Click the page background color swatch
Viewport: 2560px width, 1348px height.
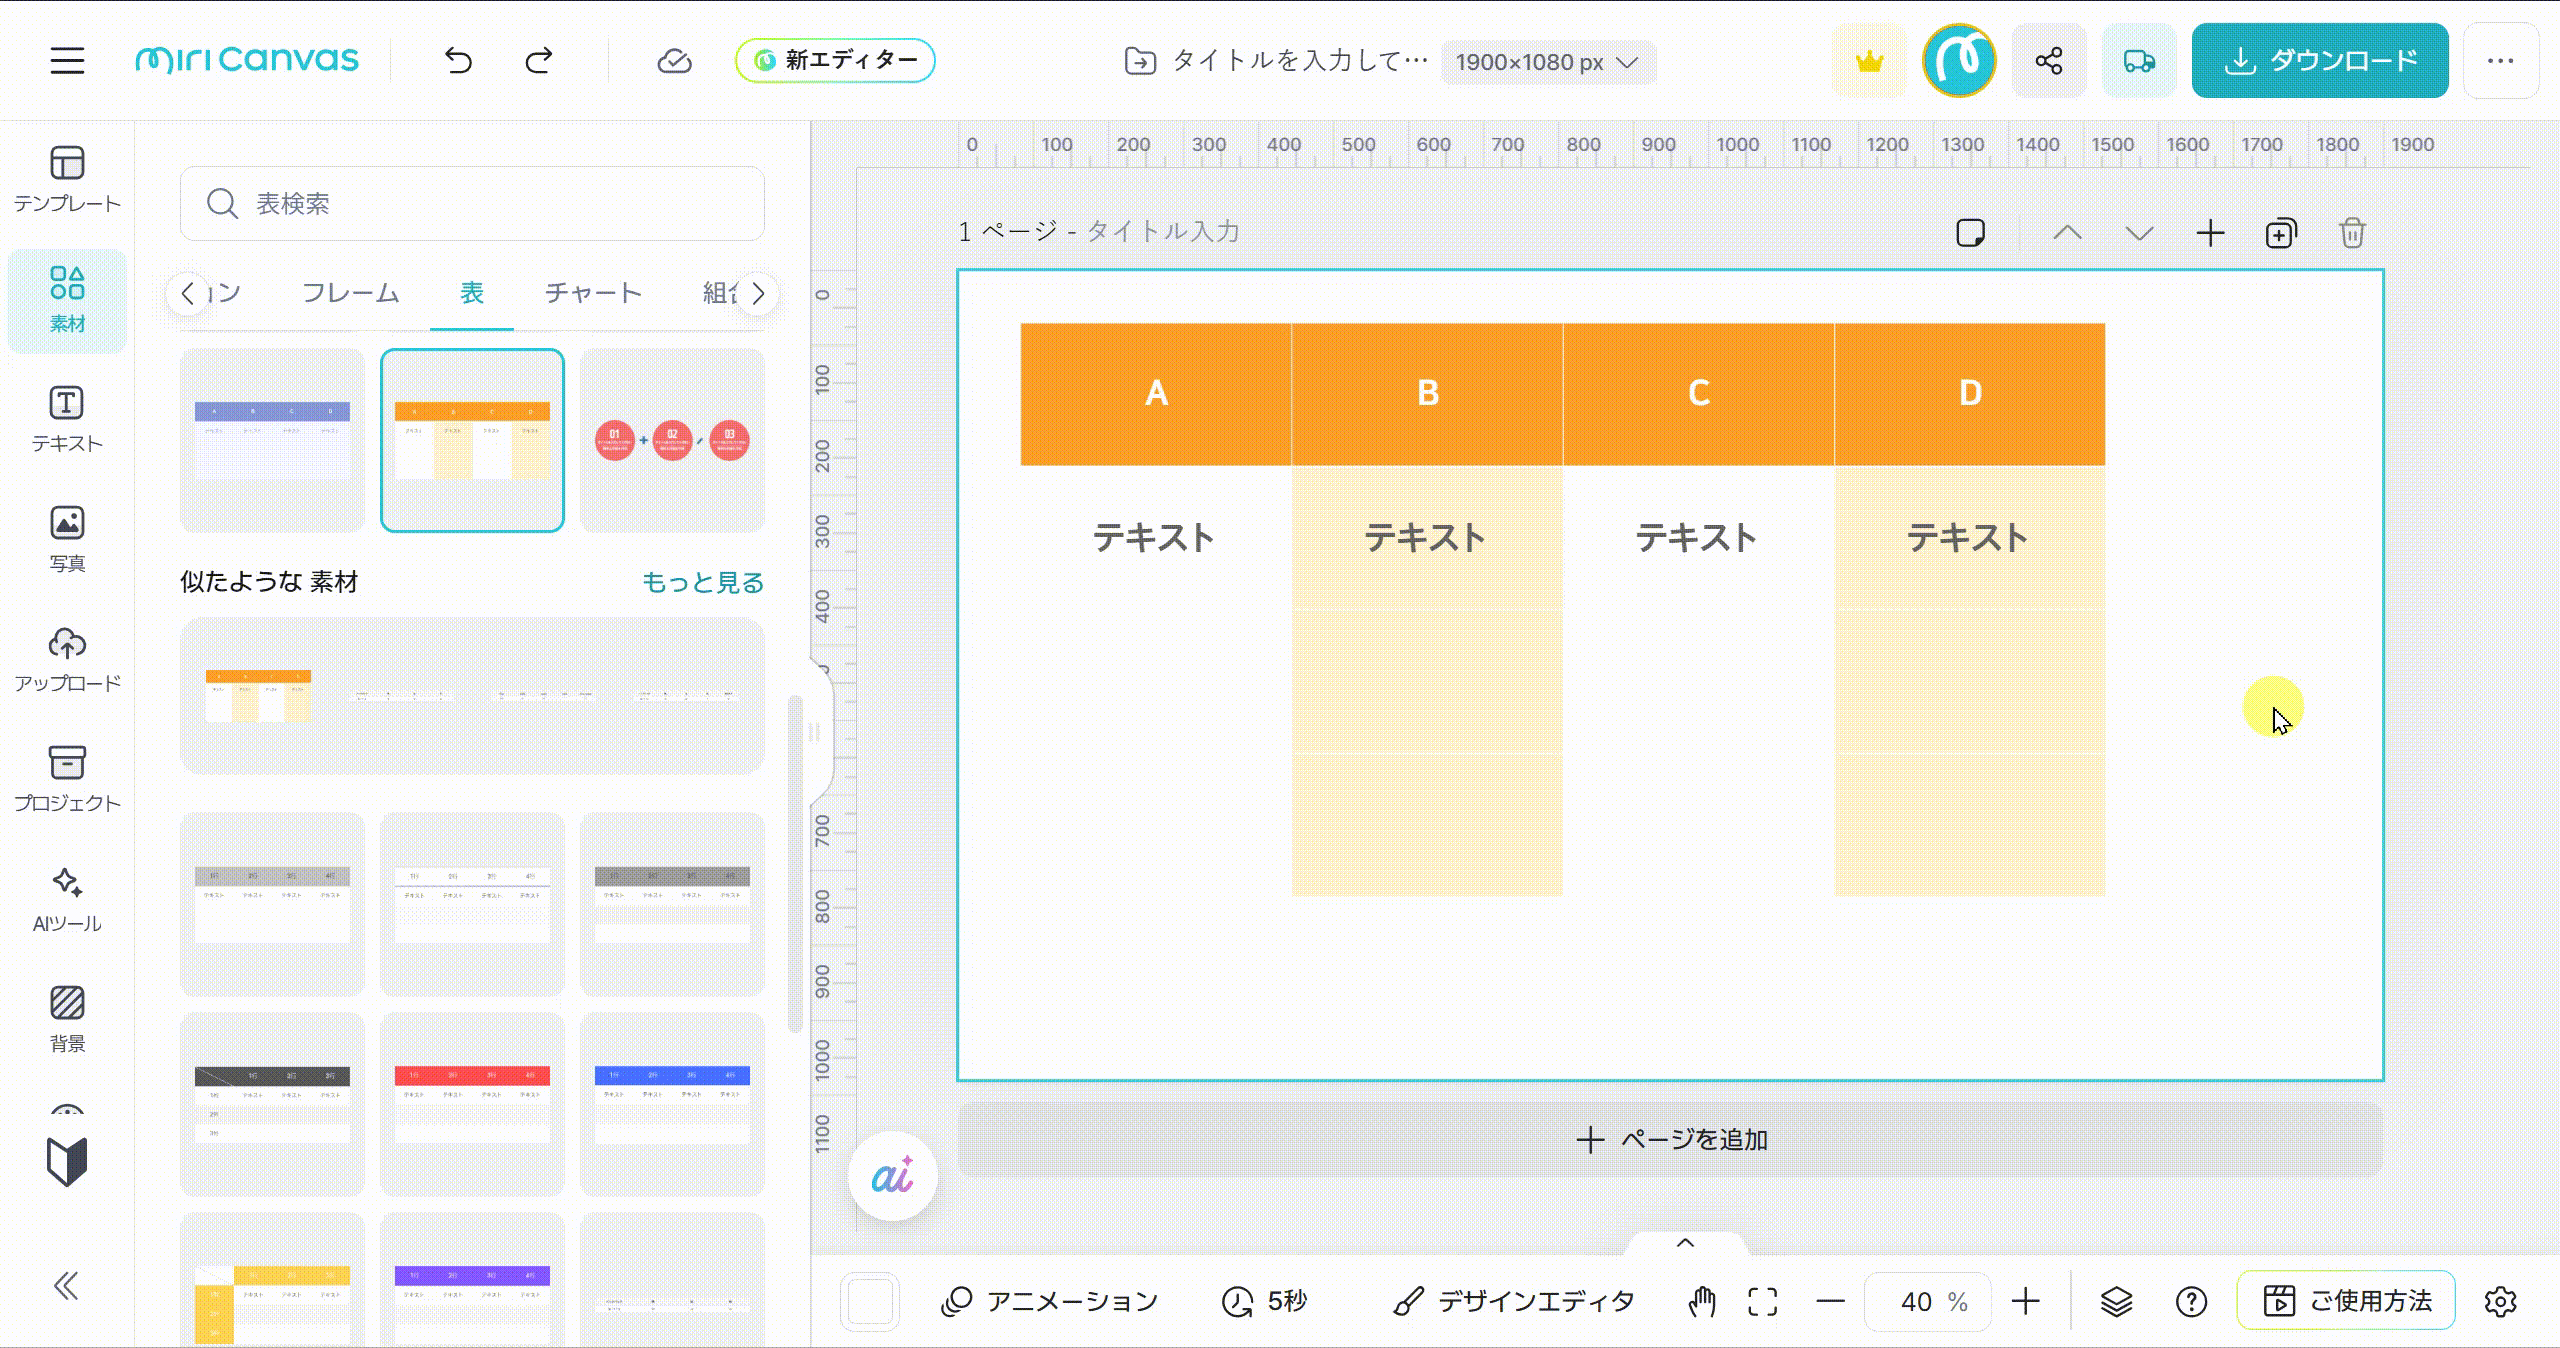click(870, 1301)
